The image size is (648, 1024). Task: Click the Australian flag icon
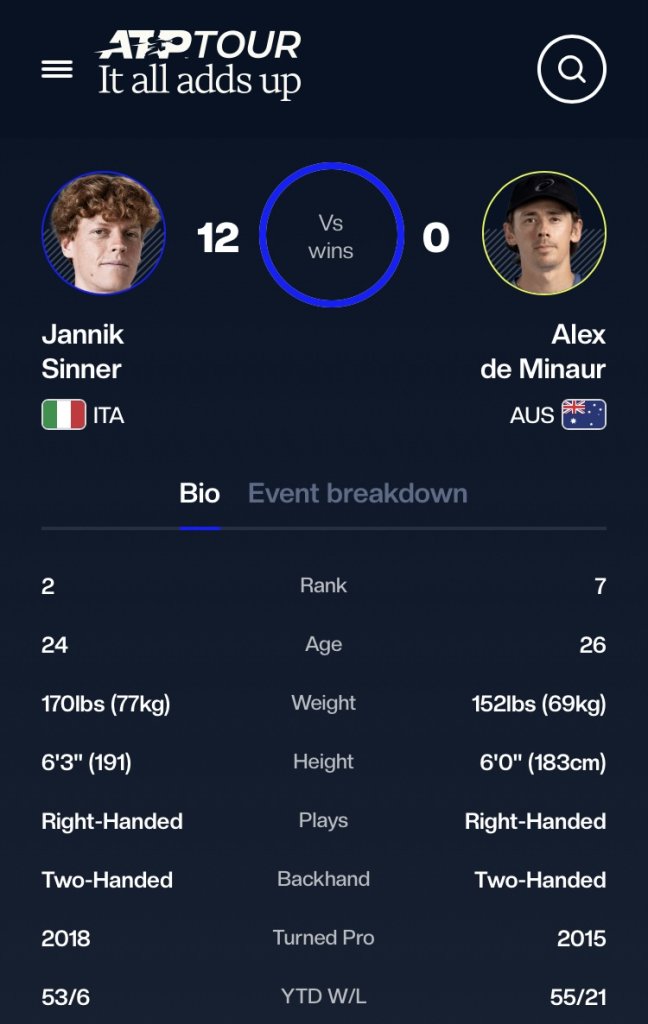coord(584,415)
